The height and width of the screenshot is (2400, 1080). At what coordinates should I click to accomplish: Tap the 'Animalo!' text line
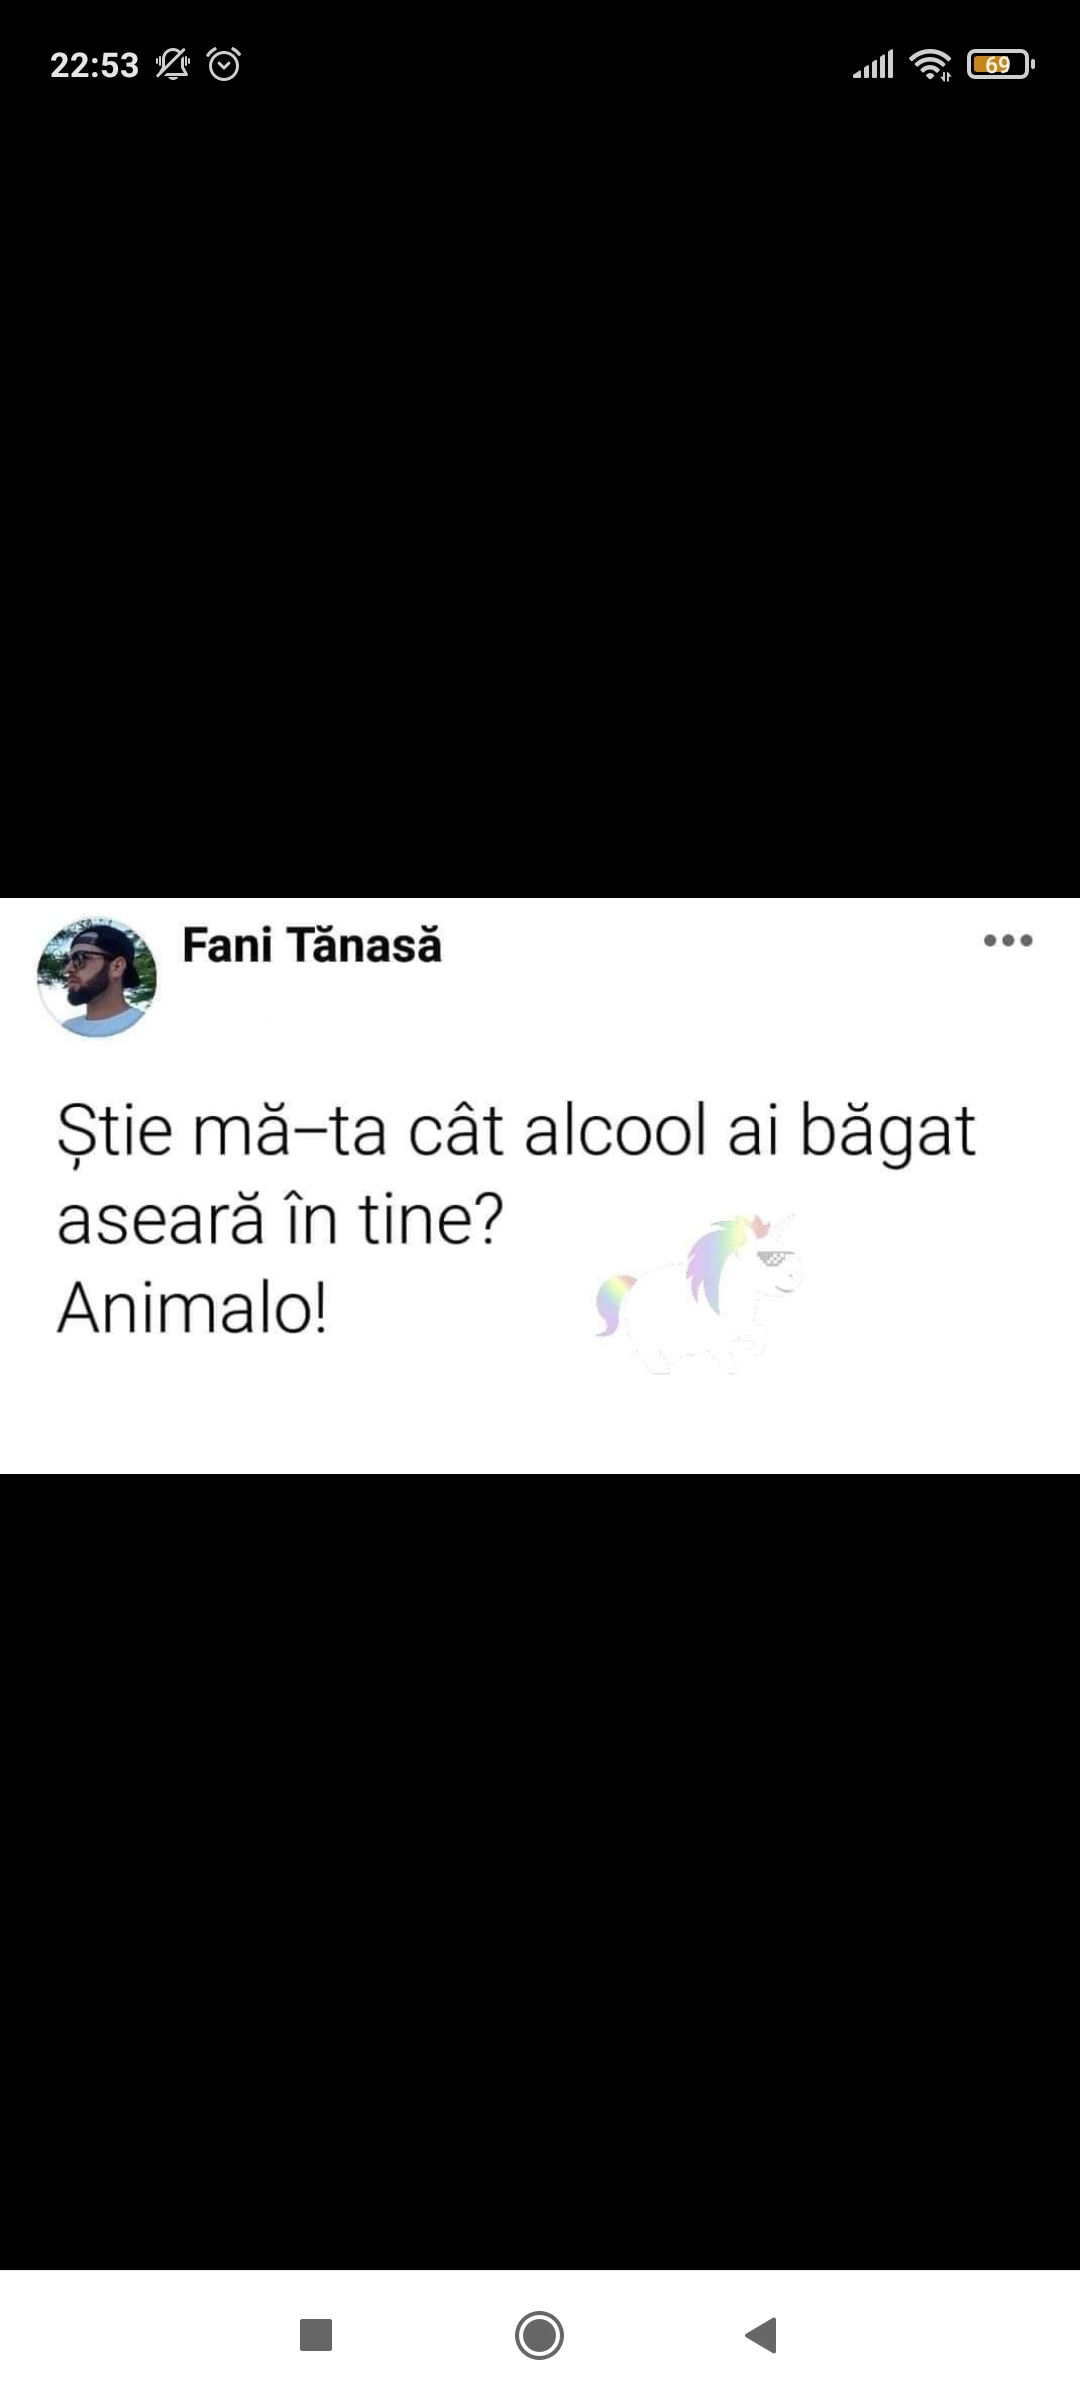point(192,1308)
